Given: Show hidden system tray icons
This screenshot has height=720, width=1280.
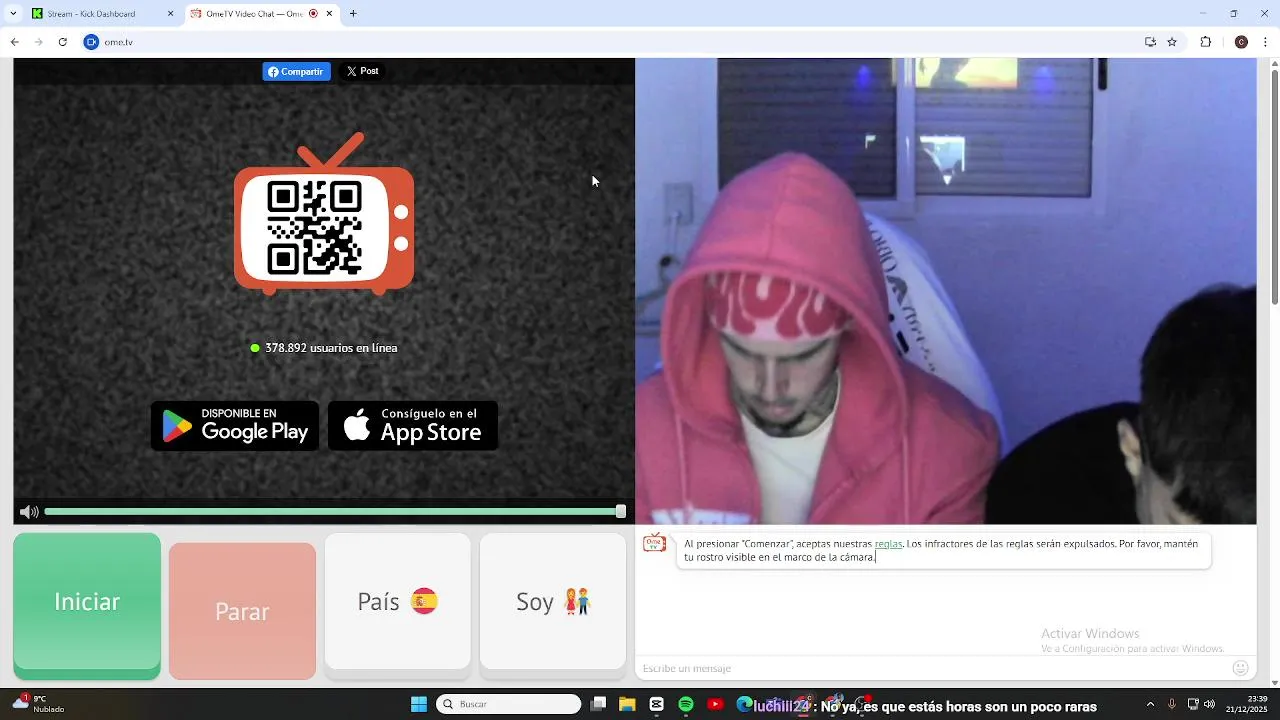Looking at the screenshot, I should click(1150, 704).
